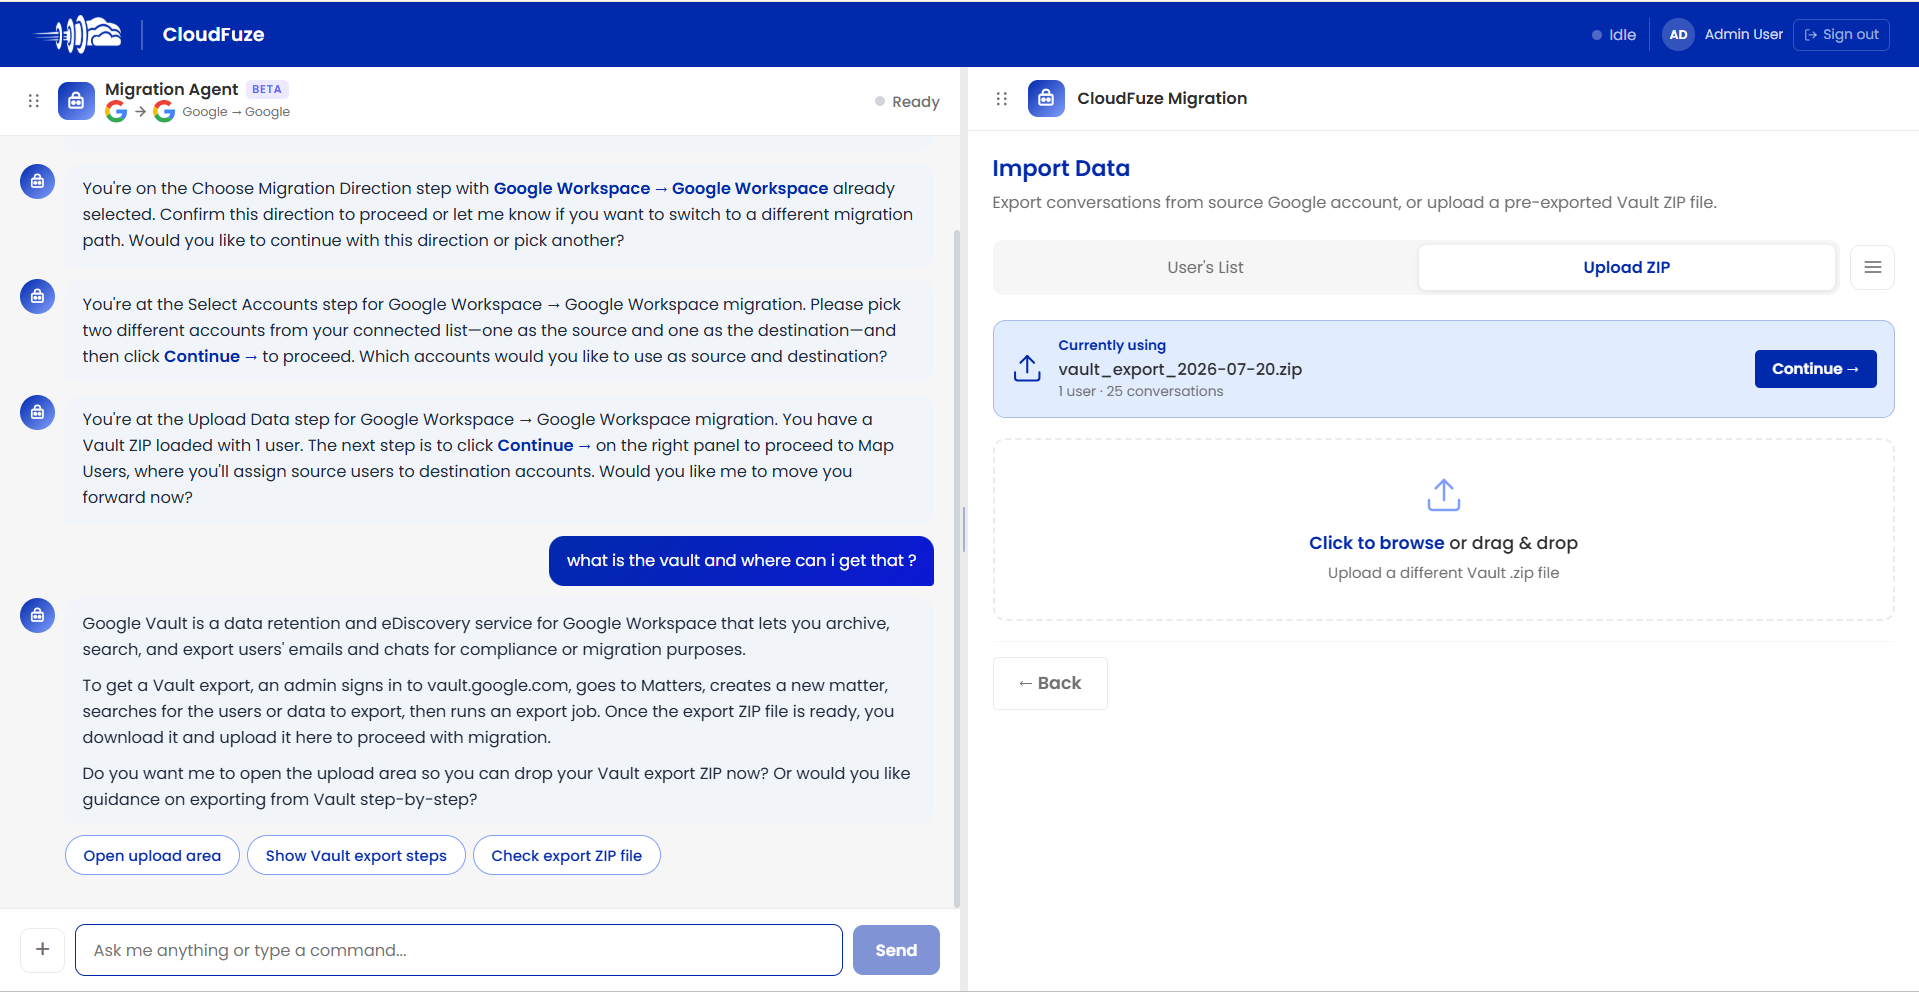Click bot avatar beside Google Vault explanation
Image resolution: width=1919 pixels, height=992 pixels.
37,615
